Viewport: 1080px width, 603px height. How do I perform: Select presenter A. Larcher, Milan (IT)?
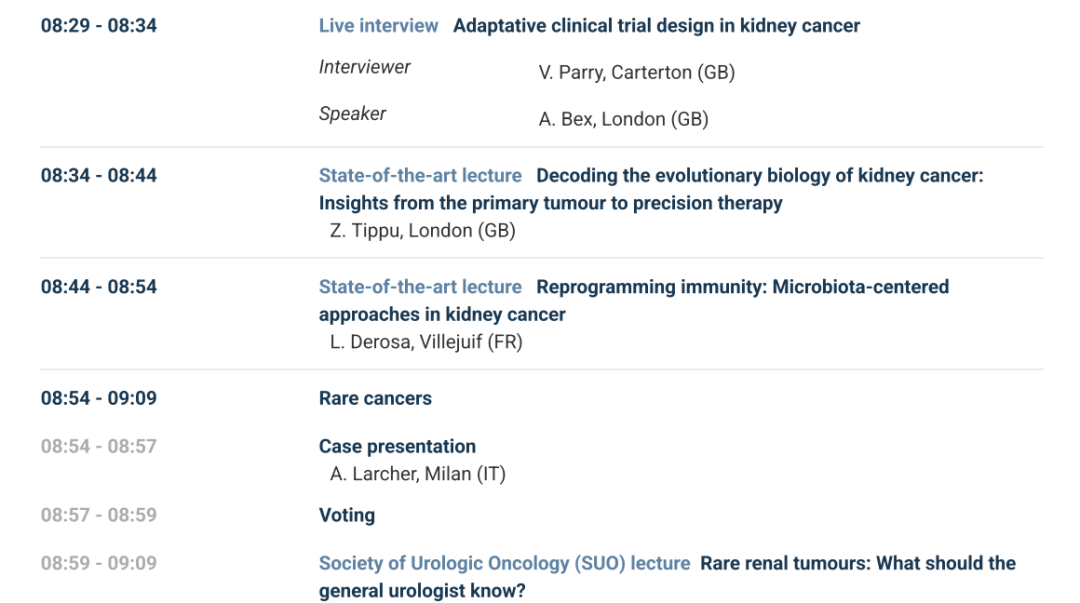pos(418,474)
